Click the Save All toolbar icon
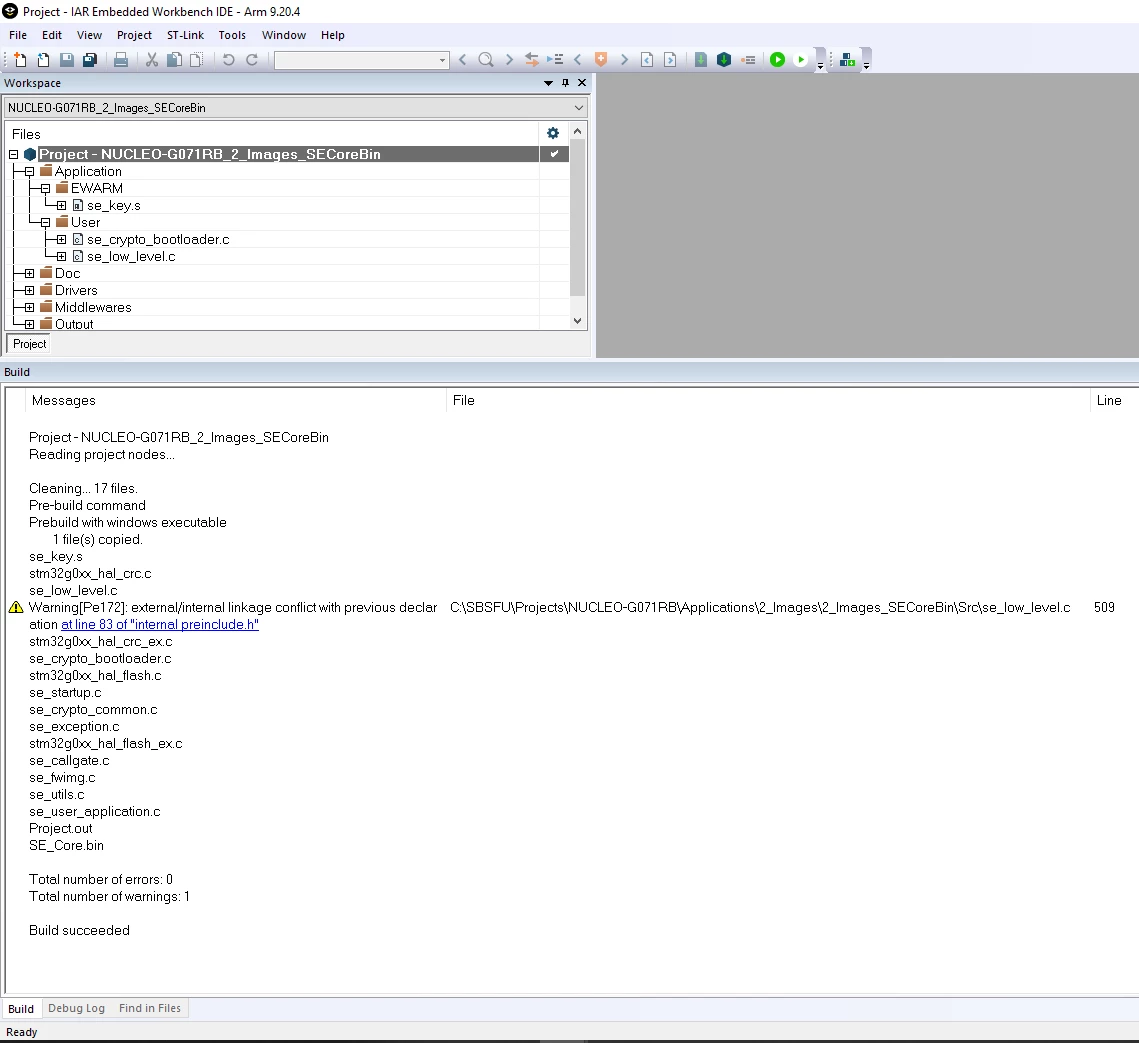 tap(90, 60)
